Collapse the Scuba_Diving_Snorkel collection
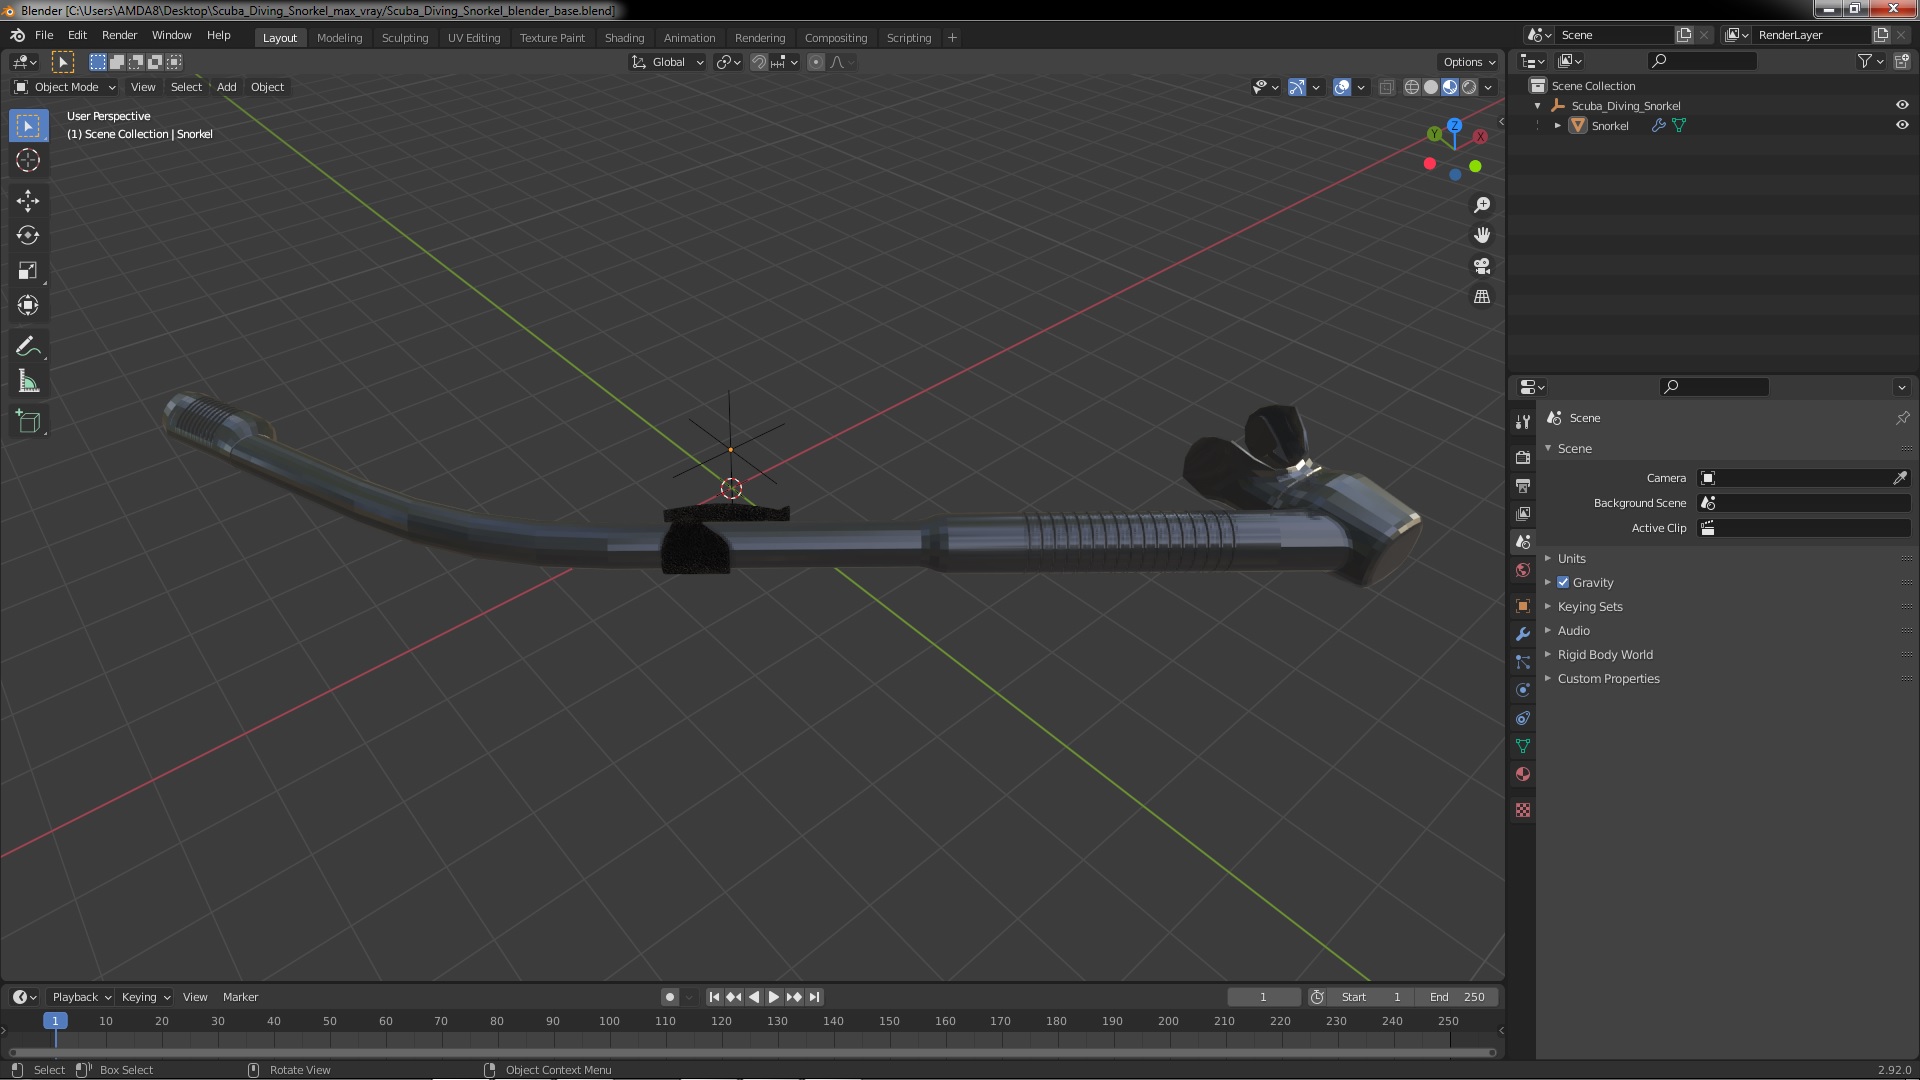The width and height of the screenshot is (1920, 1080). [1537, 105]
